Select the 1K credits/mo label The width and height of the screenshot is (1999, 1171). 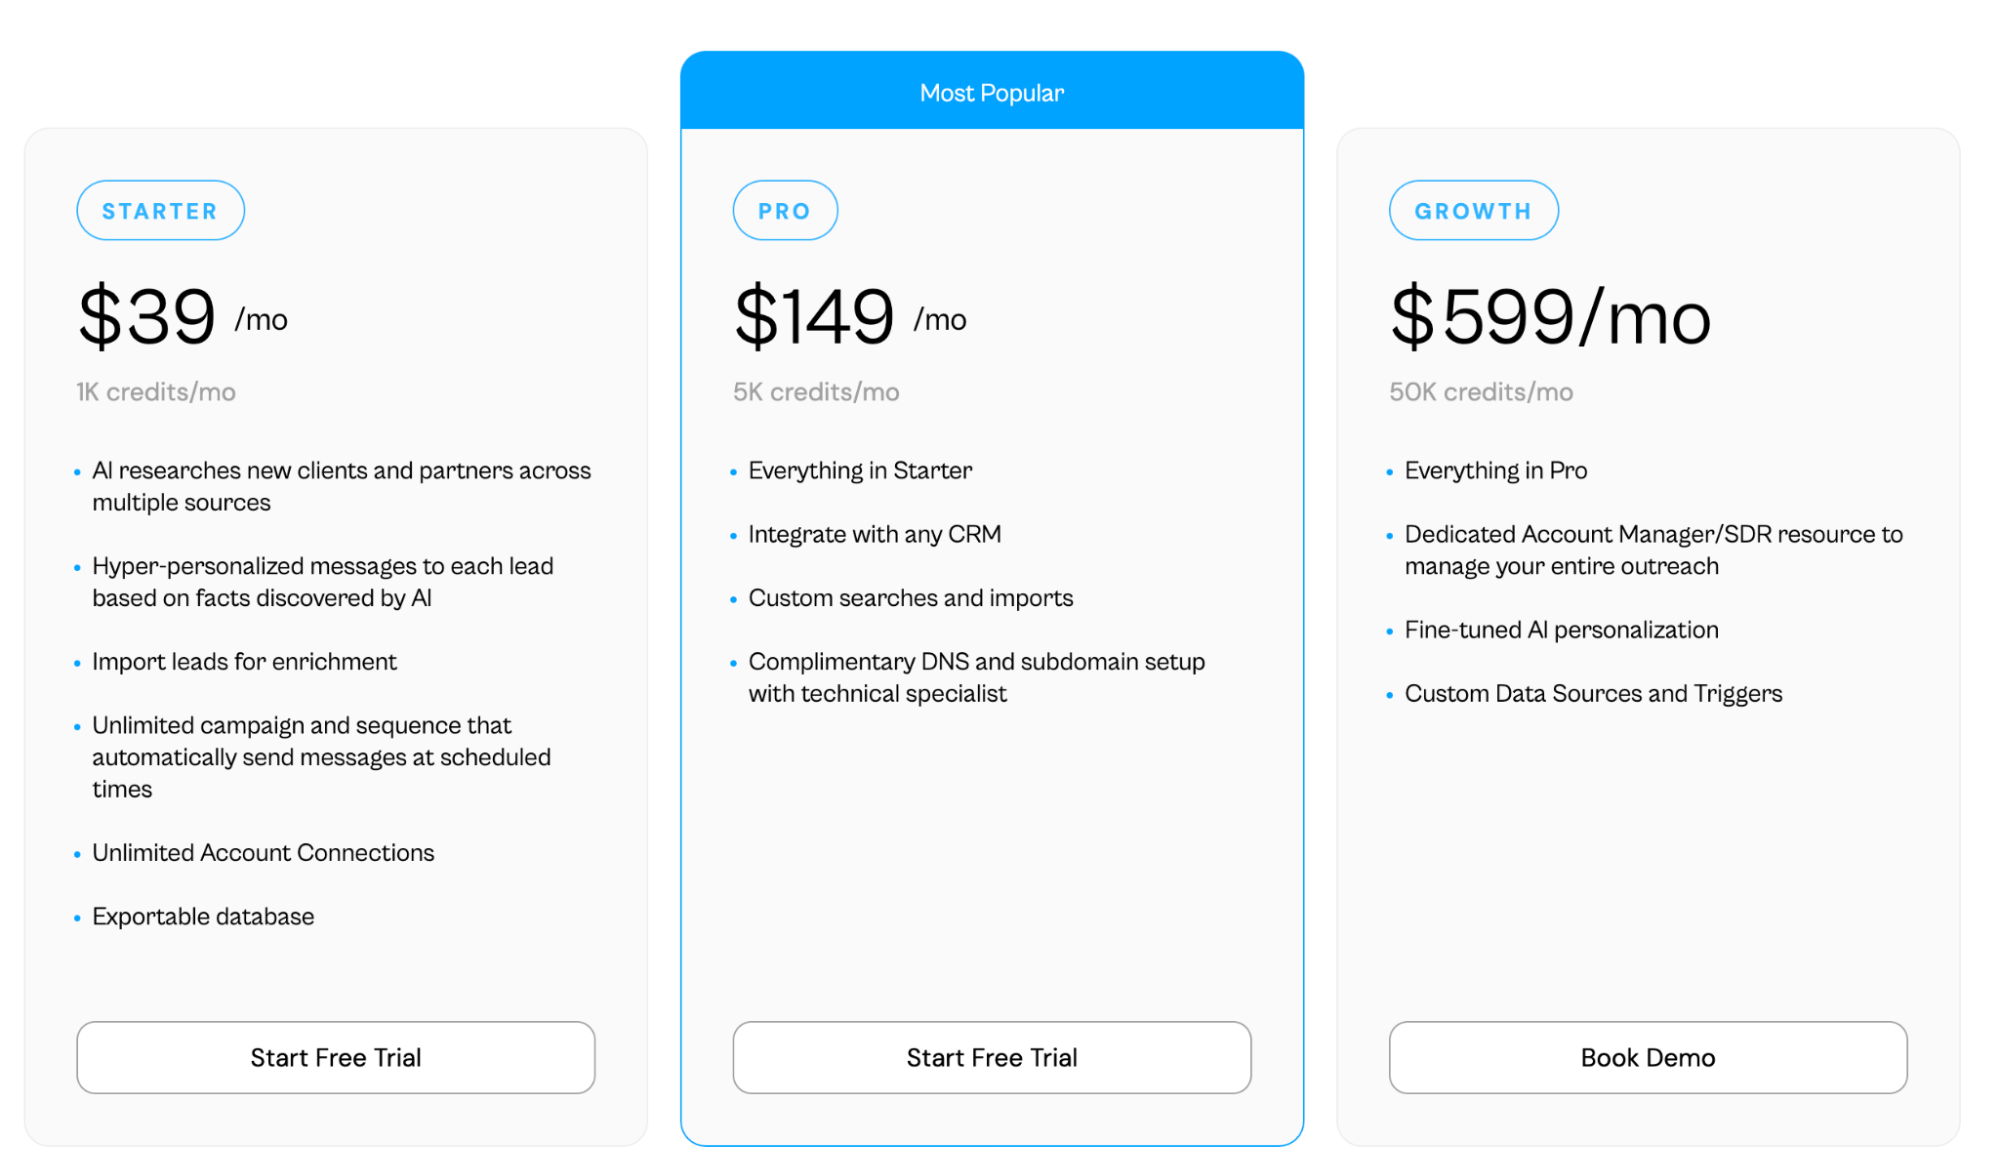click(x=155, y=392)
